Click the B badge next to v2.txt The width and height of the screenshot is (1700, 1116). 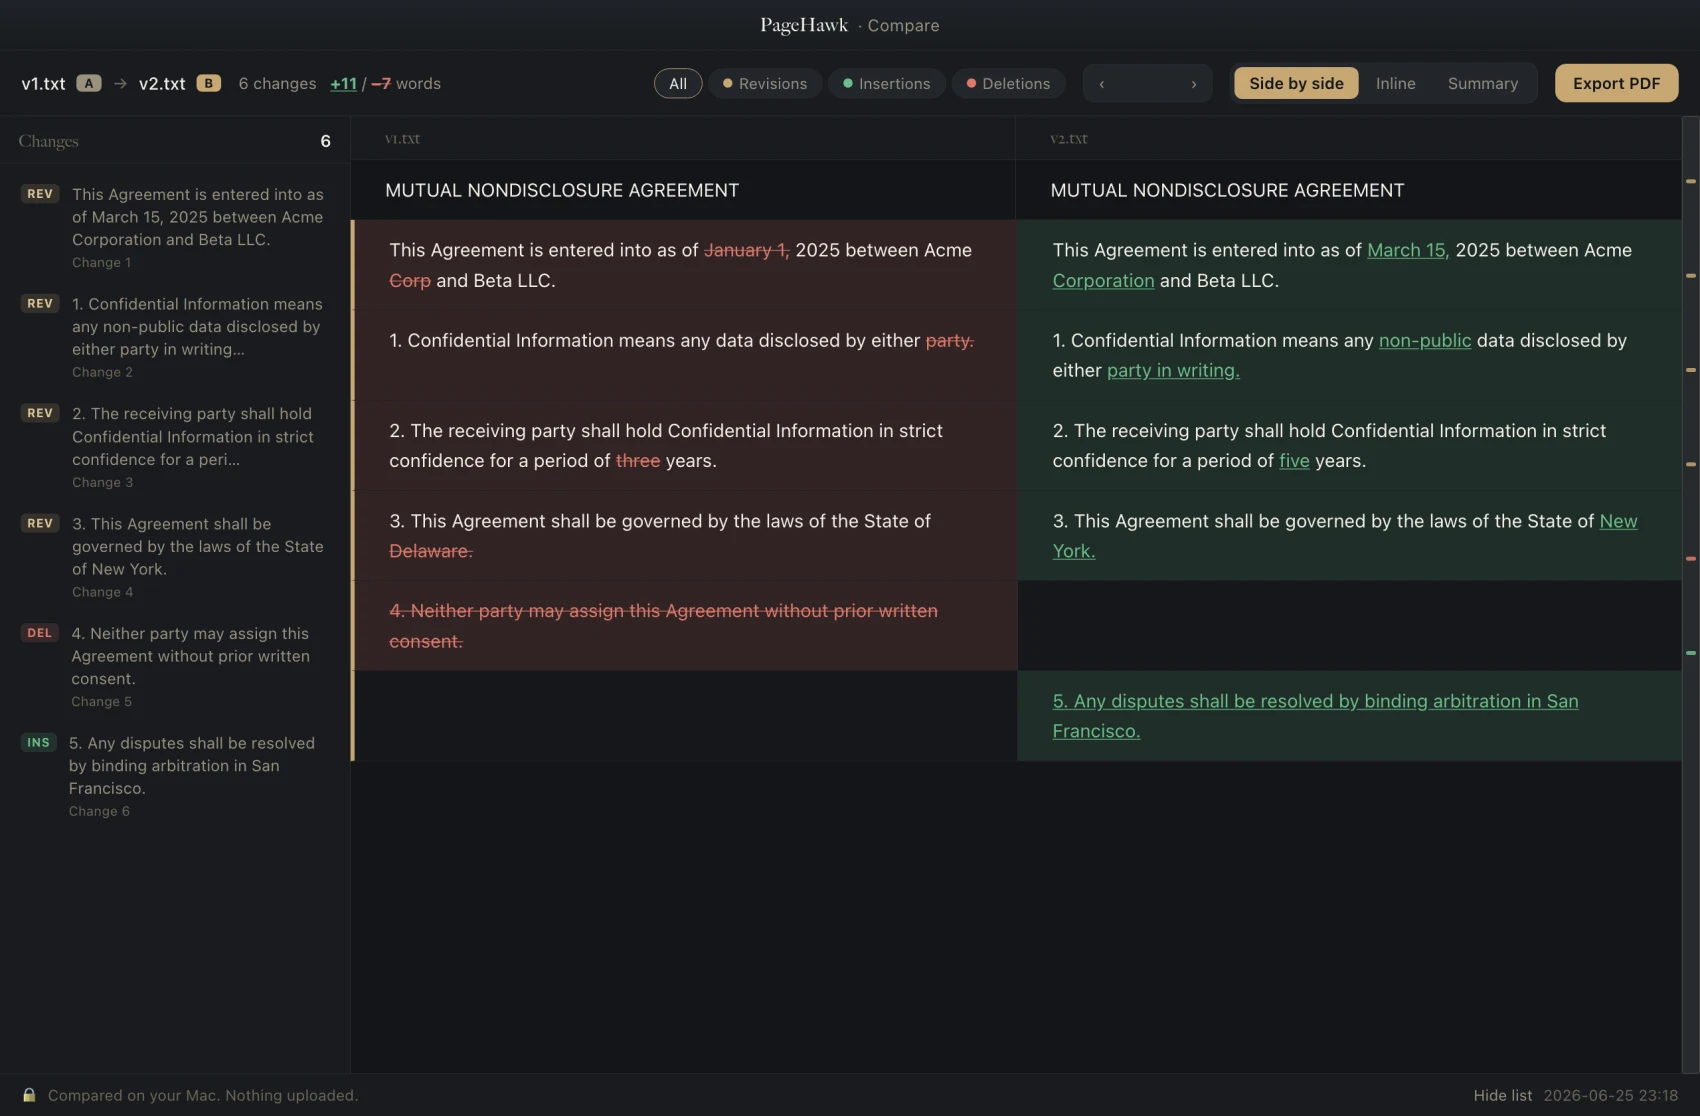208,84
